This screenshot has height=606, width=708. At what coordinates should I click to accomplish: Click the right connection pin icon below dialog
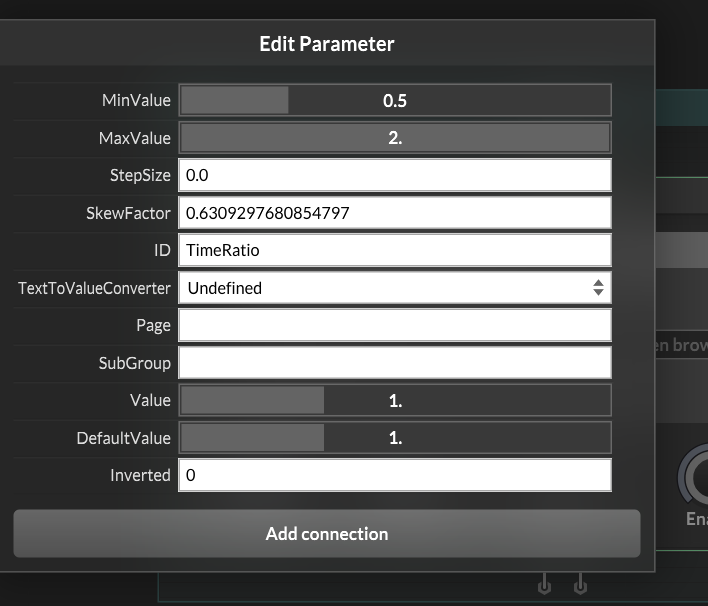580,583
